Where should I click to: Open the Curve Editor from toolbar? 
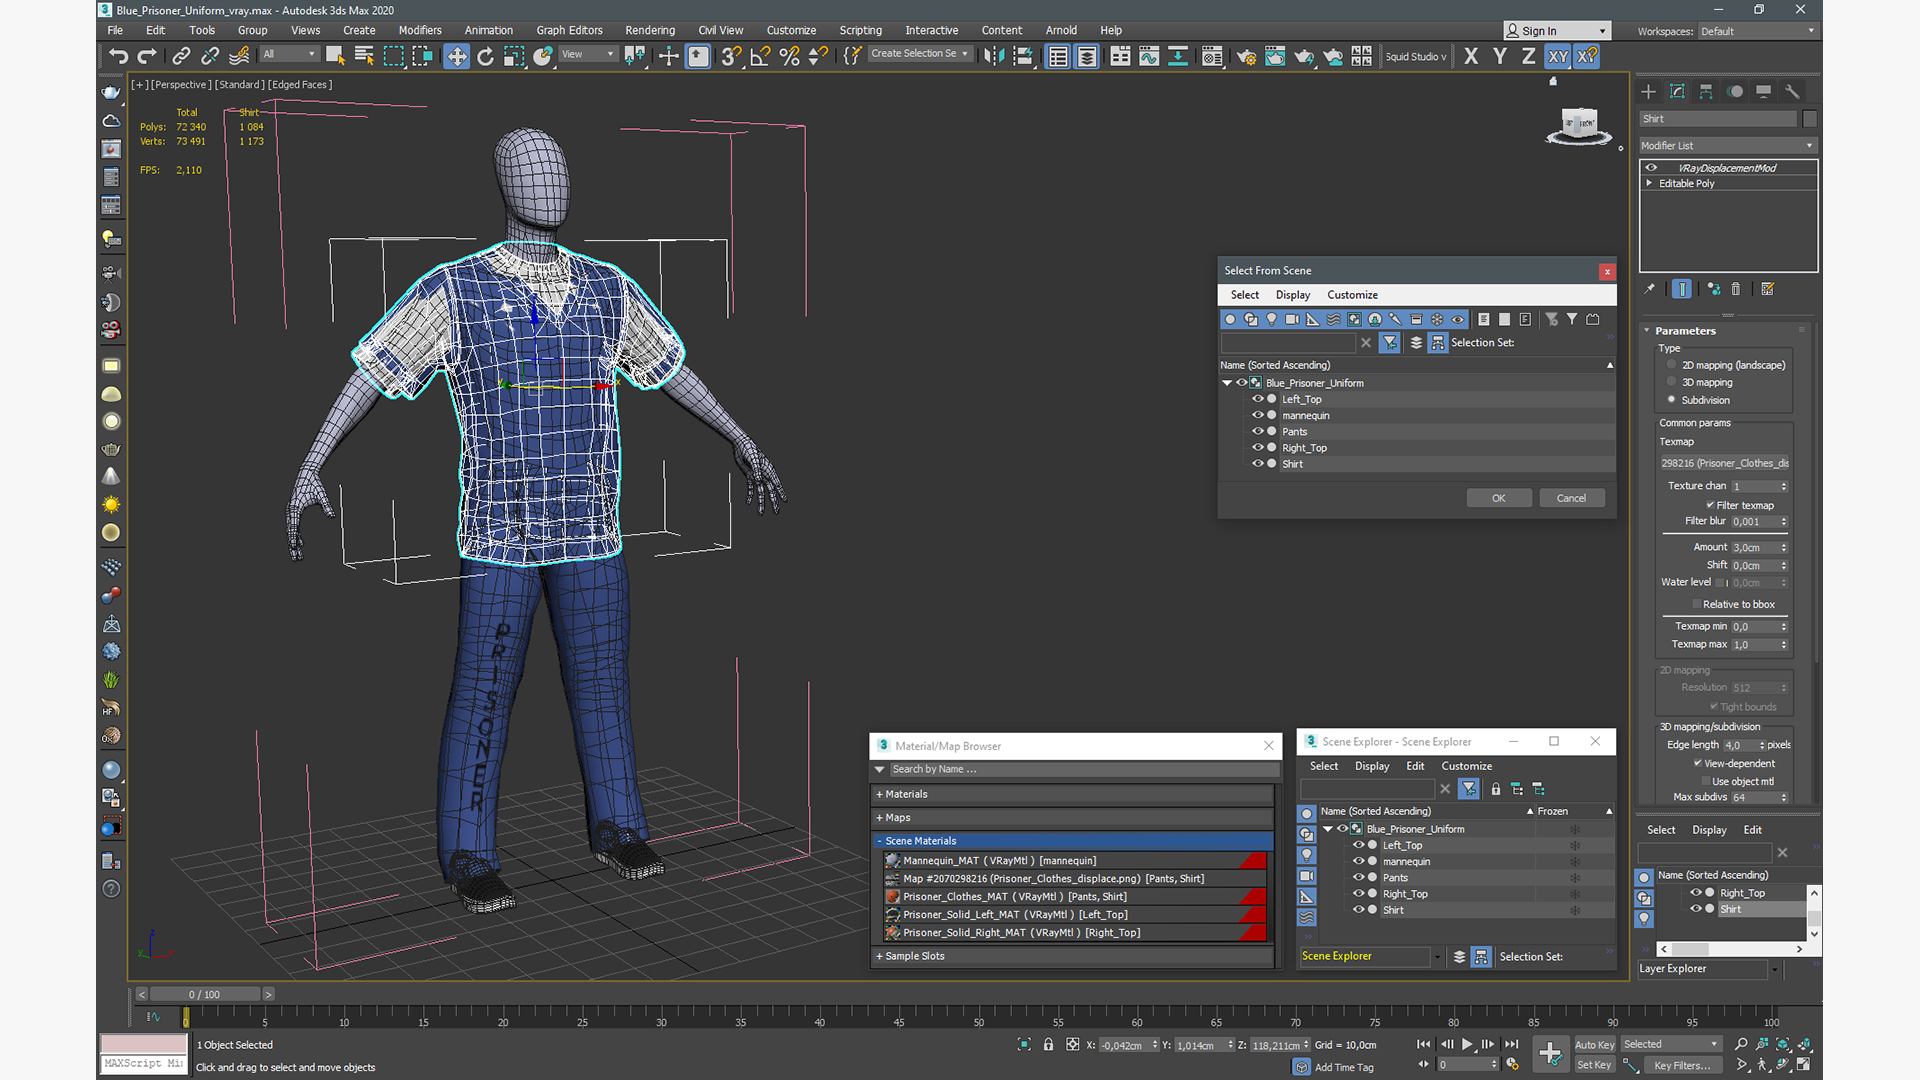(x=1149, y=56)
